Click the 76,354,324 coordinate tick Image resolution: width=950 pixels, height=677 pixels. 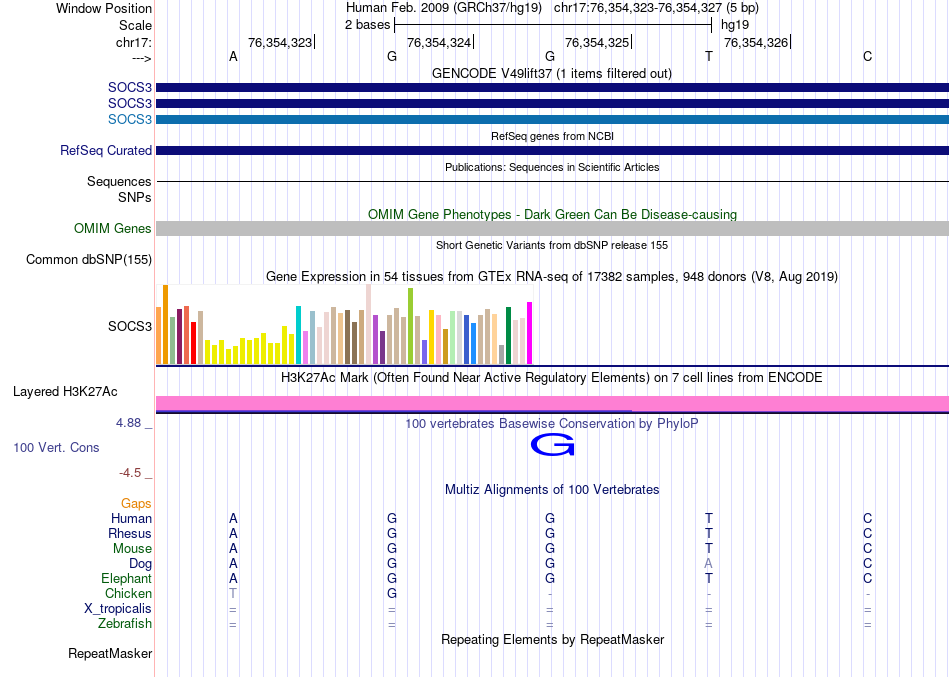440,42
